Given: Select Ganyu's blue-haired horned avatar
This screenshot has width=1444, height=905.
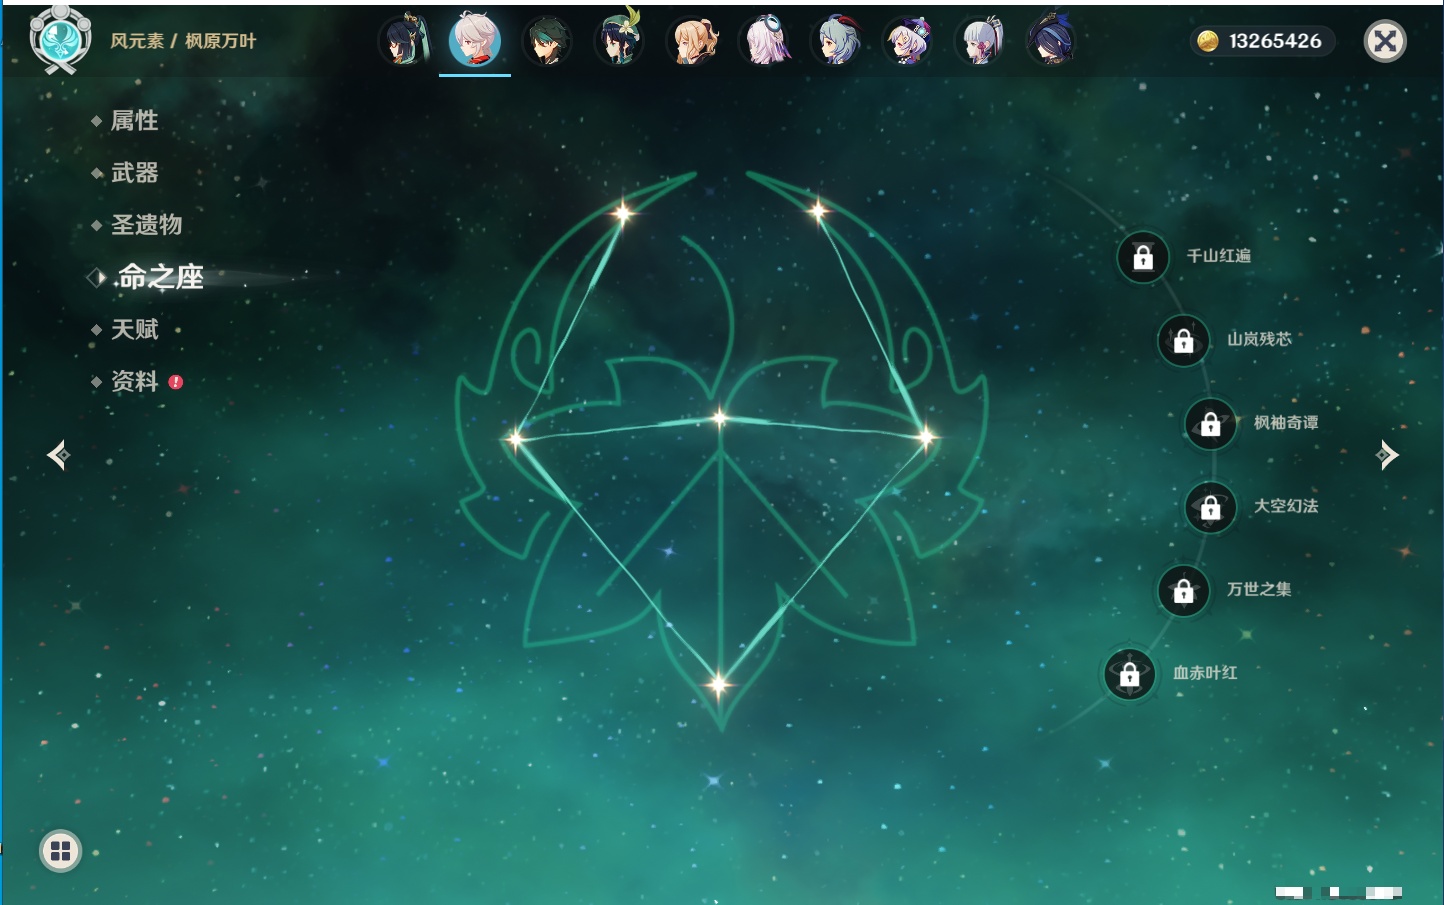Looking at the screenshot, I should [x=836, y=41].
